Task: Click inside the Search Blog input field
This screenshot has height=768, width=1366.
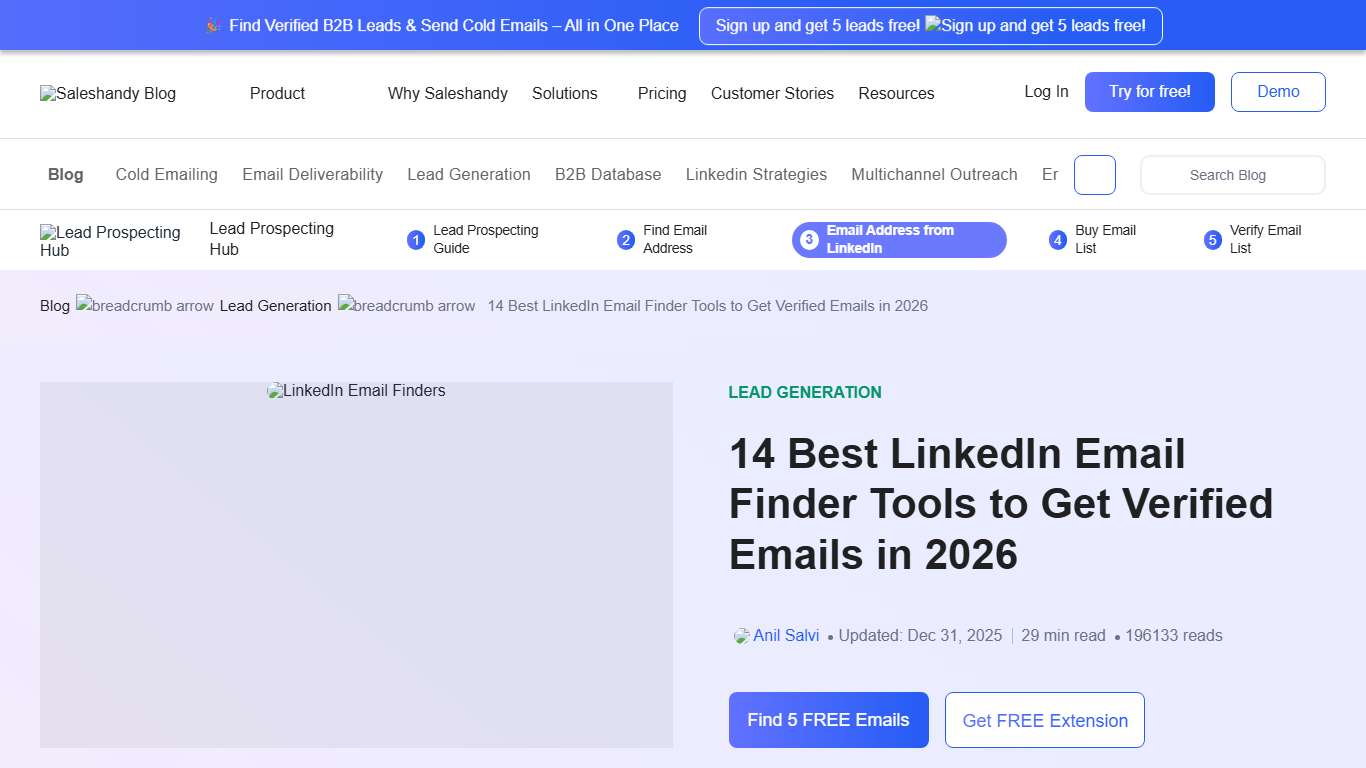Action: click(x=1232, y=174)
